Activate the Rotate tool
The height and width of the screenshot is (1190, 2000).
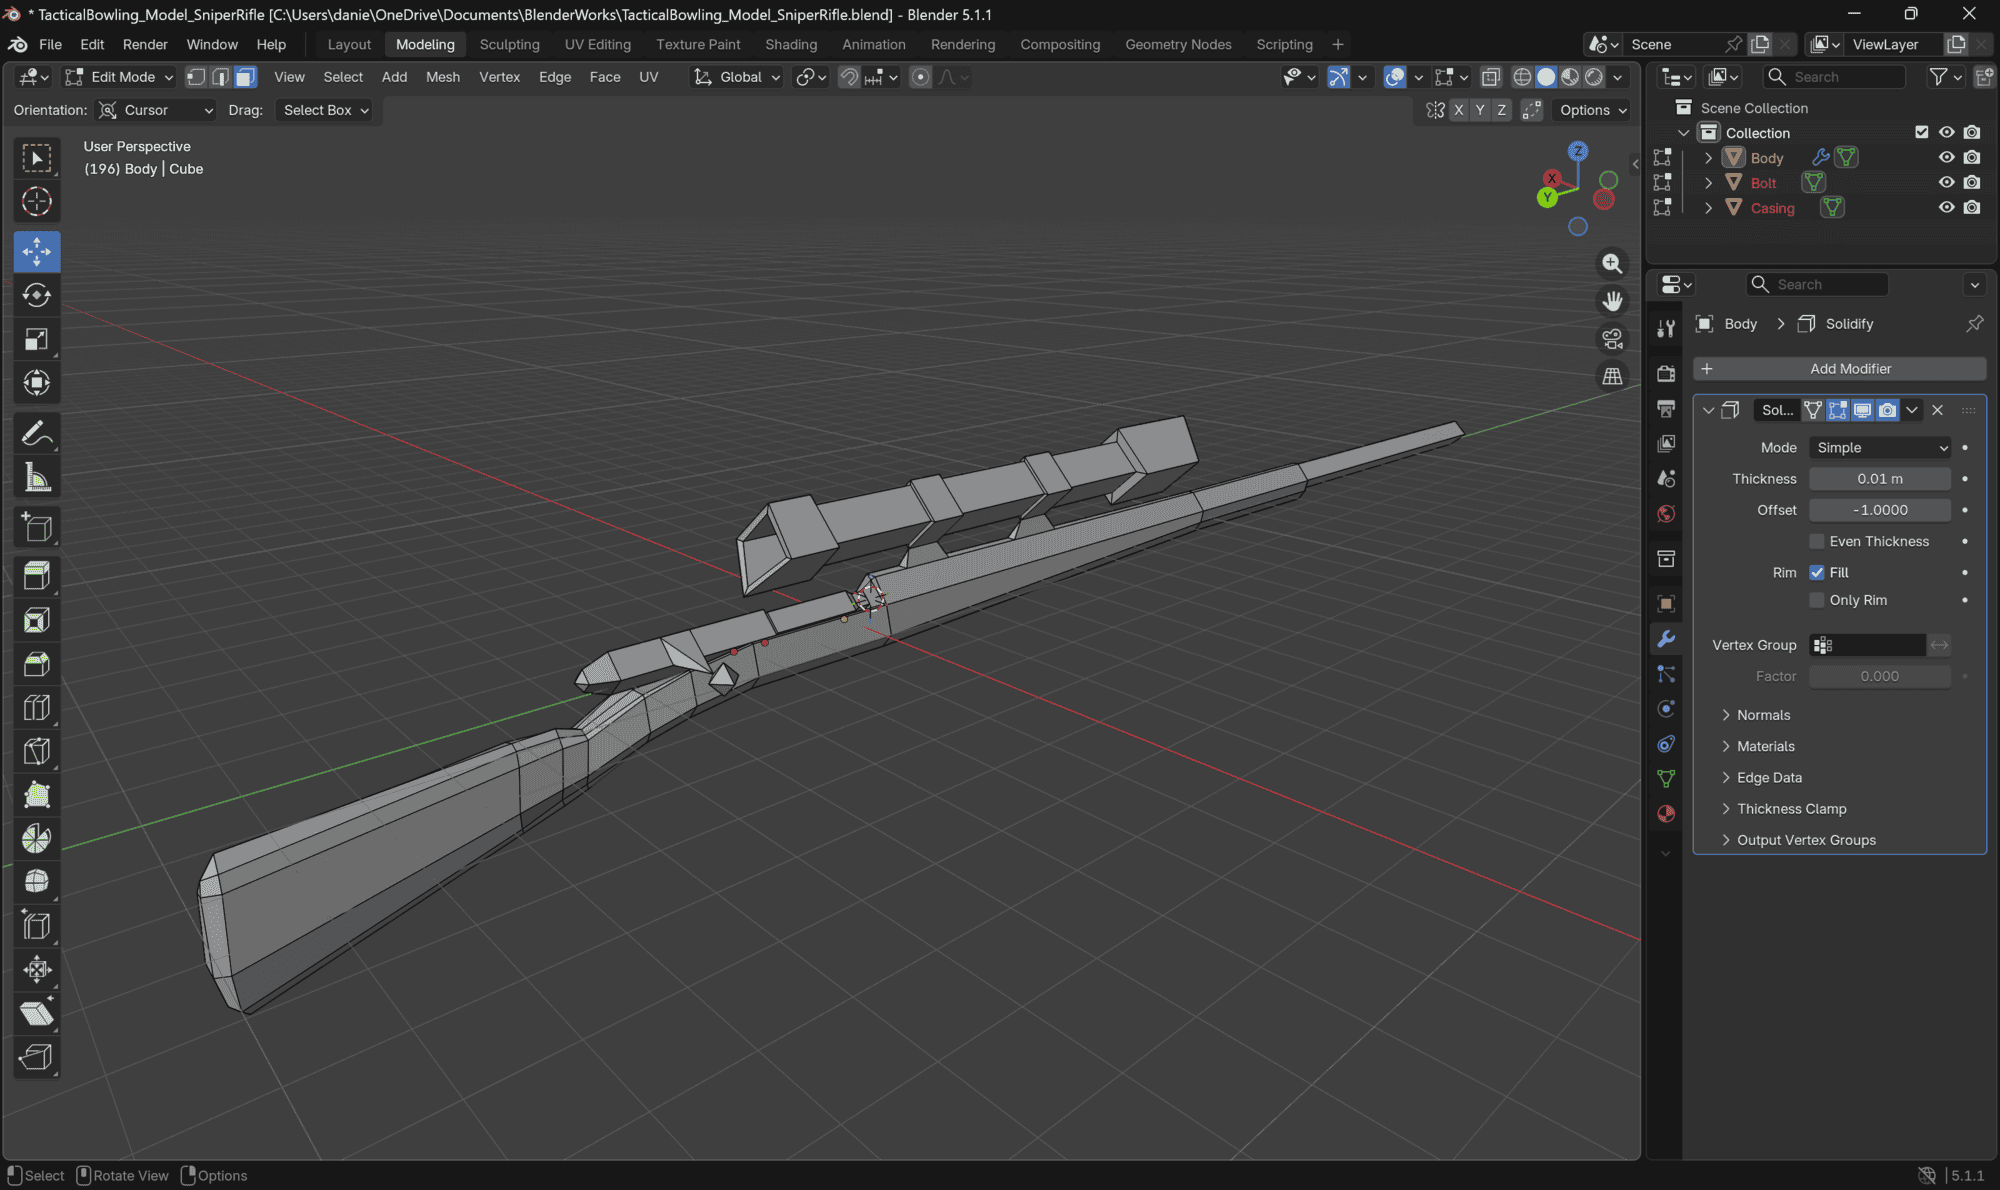coord(37,295)
